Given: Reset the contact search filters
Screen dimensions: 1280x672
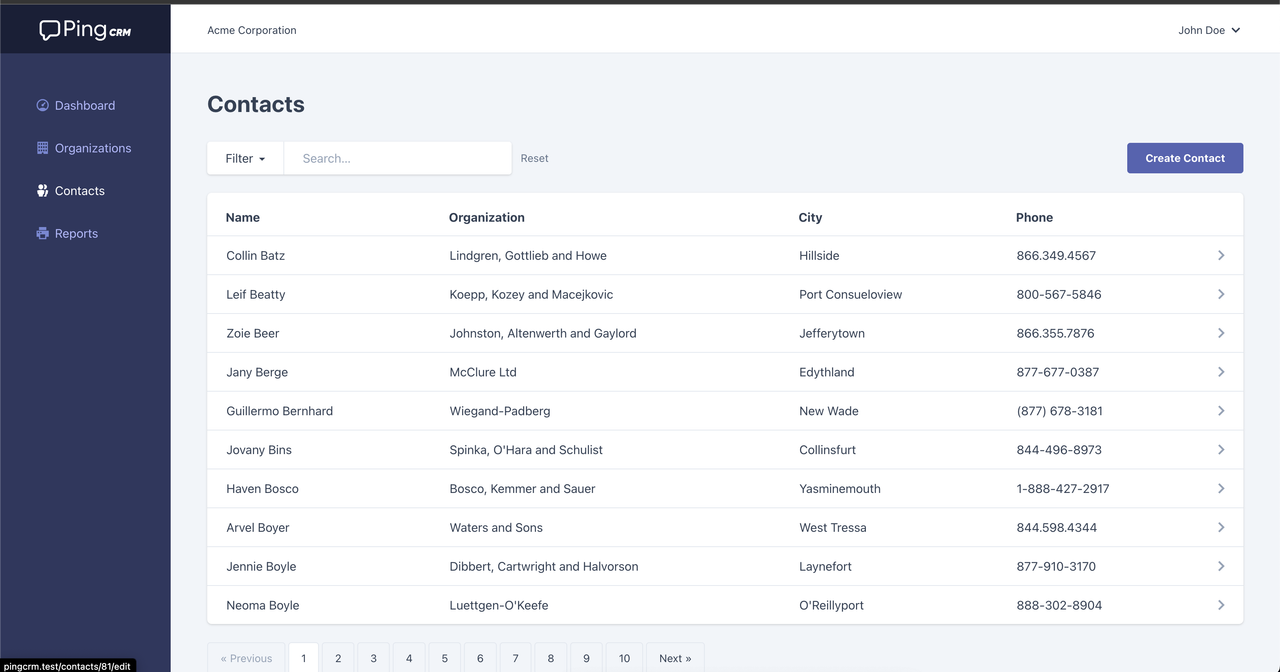Looking at the screenshot, I should pos(534,158).
